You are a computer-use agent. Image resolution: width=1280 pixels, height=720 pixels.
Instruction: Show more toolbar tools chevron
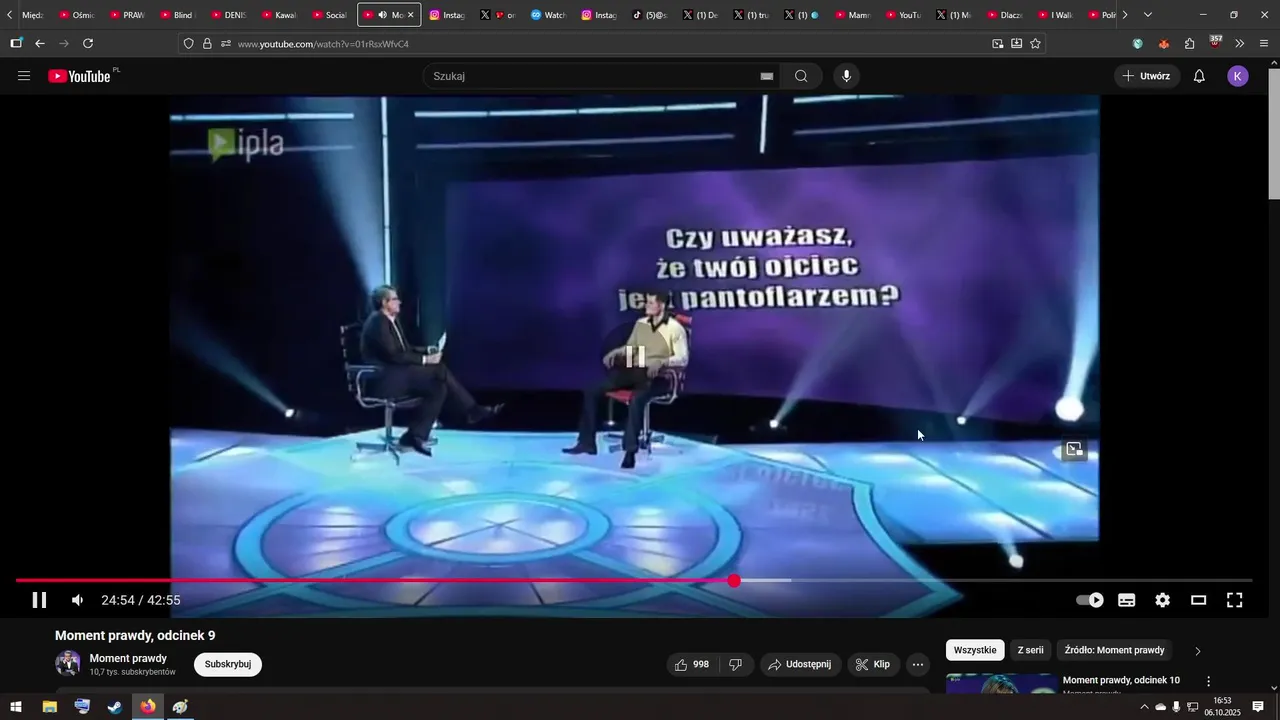1240,43
